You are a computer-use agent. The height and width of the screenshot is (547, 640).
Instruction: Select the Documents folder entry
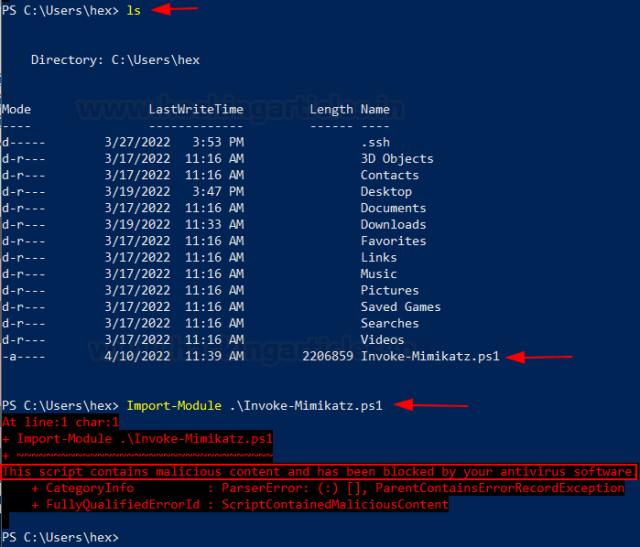click(393, 208)
